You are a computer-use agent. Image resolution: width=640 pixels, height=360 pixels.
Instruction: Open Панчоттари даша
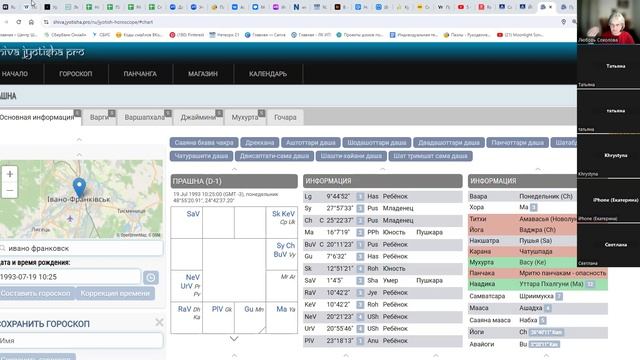[518, 142]
